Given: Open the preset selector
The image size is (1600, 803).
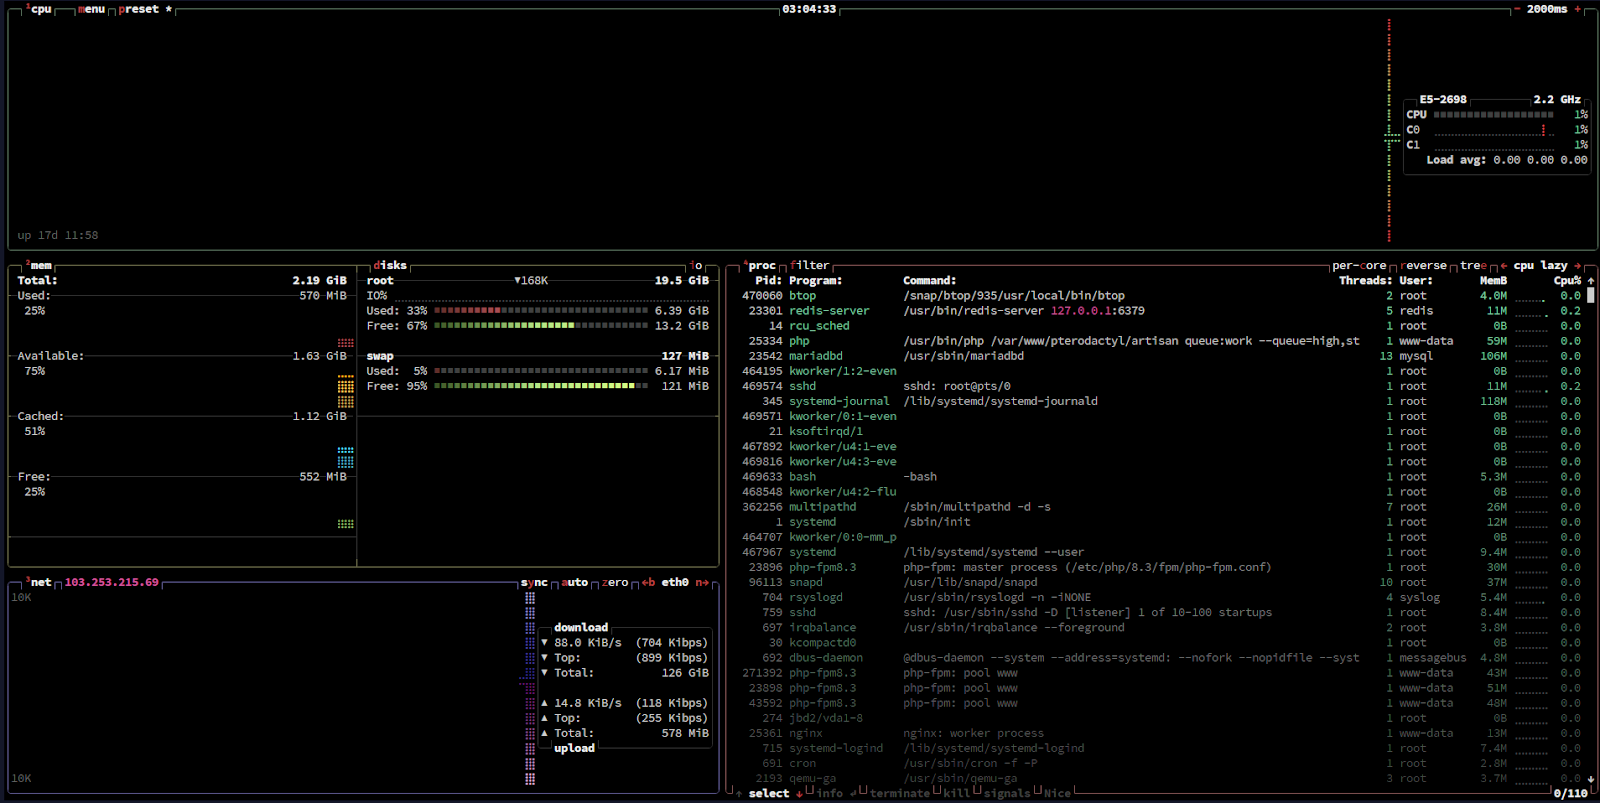Looking at the screenshot, I should [139, 9].
